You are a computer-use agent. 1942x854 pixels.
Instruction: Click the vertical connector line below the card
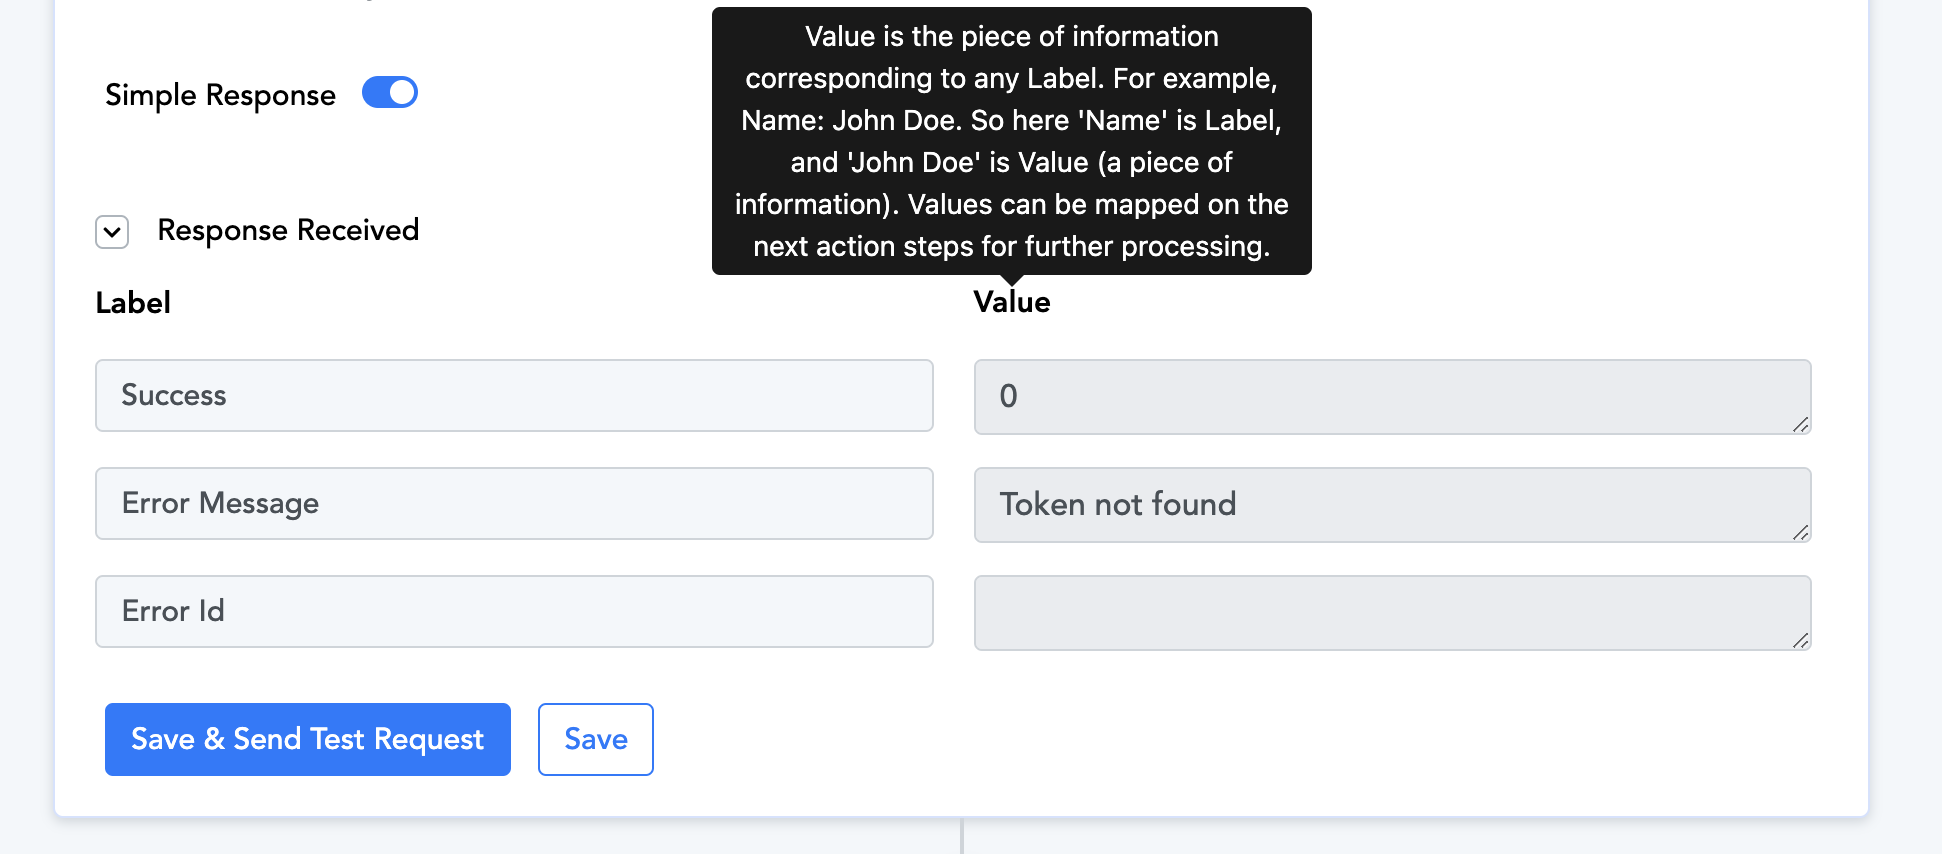[962, 836]
